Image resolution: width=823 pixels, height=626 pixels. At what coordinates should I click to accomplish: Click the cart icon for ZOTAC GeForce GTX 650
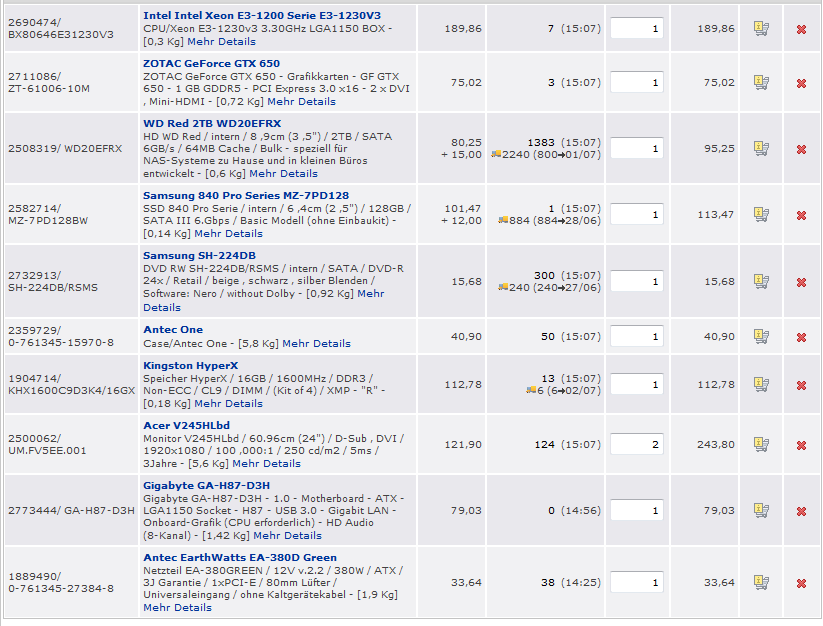[761, 82]
